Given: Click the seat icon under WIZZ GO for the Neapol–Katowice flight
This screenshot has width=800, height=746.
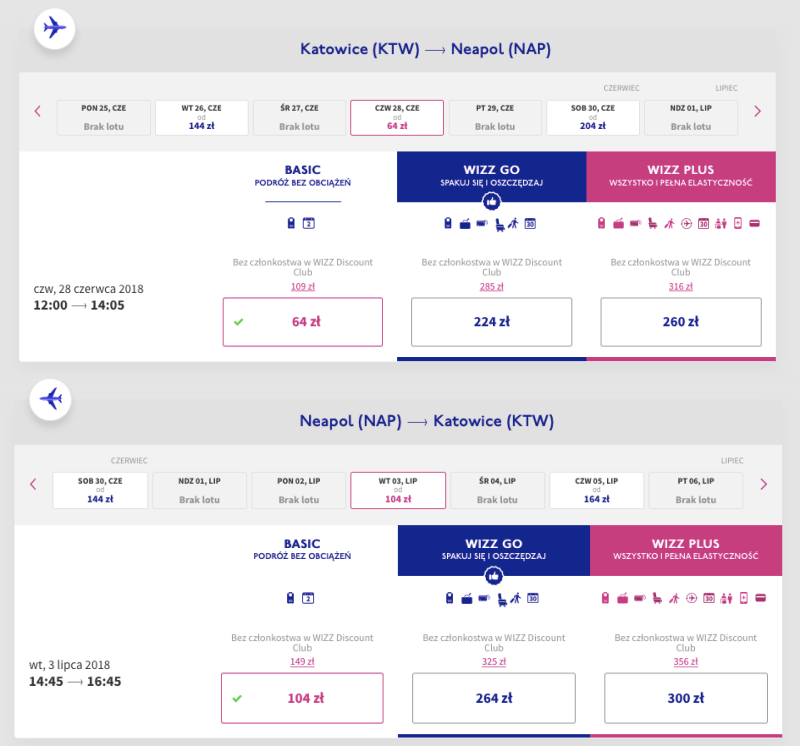Looking at the screenshot, I should (x=502, y=599).
